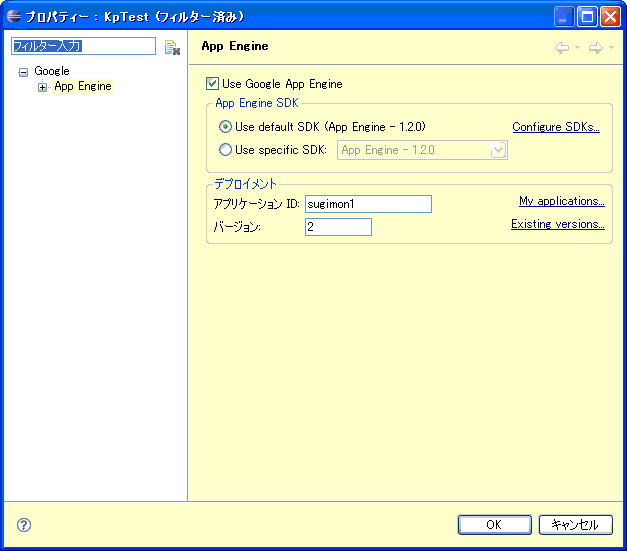The width and height of the screenshot is (627, 551).
Task: Select the App Engine tree item
Action: pyautogui.click(x=83, y=86)
